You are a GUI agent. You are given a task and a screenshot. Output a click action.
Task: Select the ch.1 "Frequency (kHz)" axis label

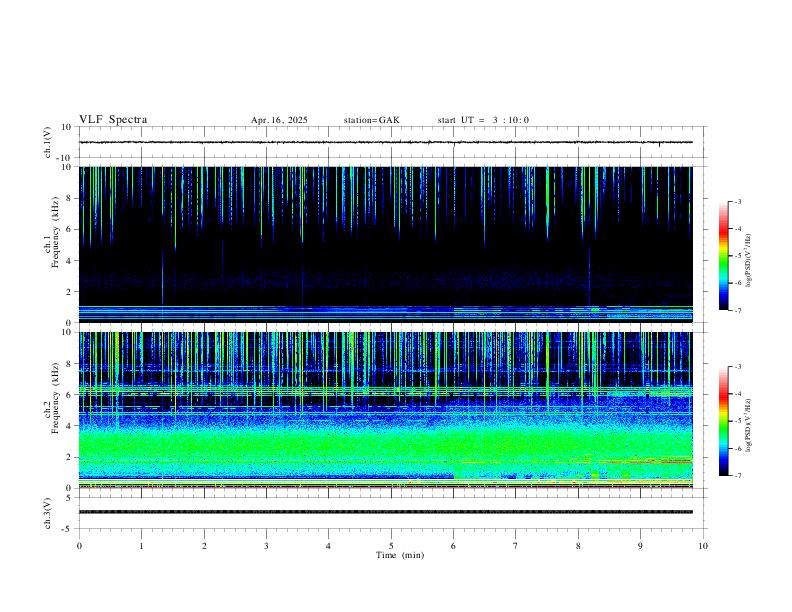point(56,232)
